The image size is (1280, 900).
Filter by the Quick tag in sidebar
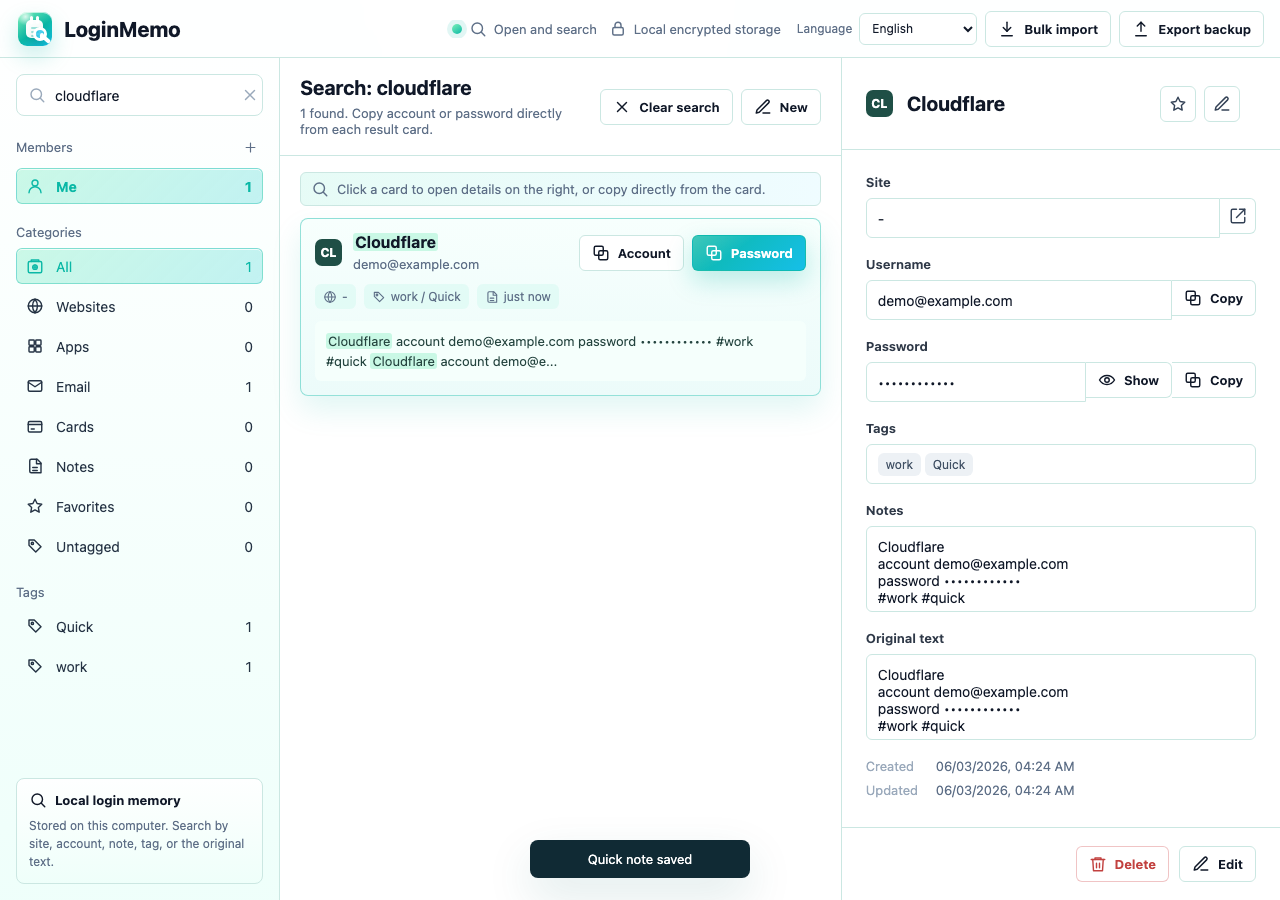click(139, 626)
